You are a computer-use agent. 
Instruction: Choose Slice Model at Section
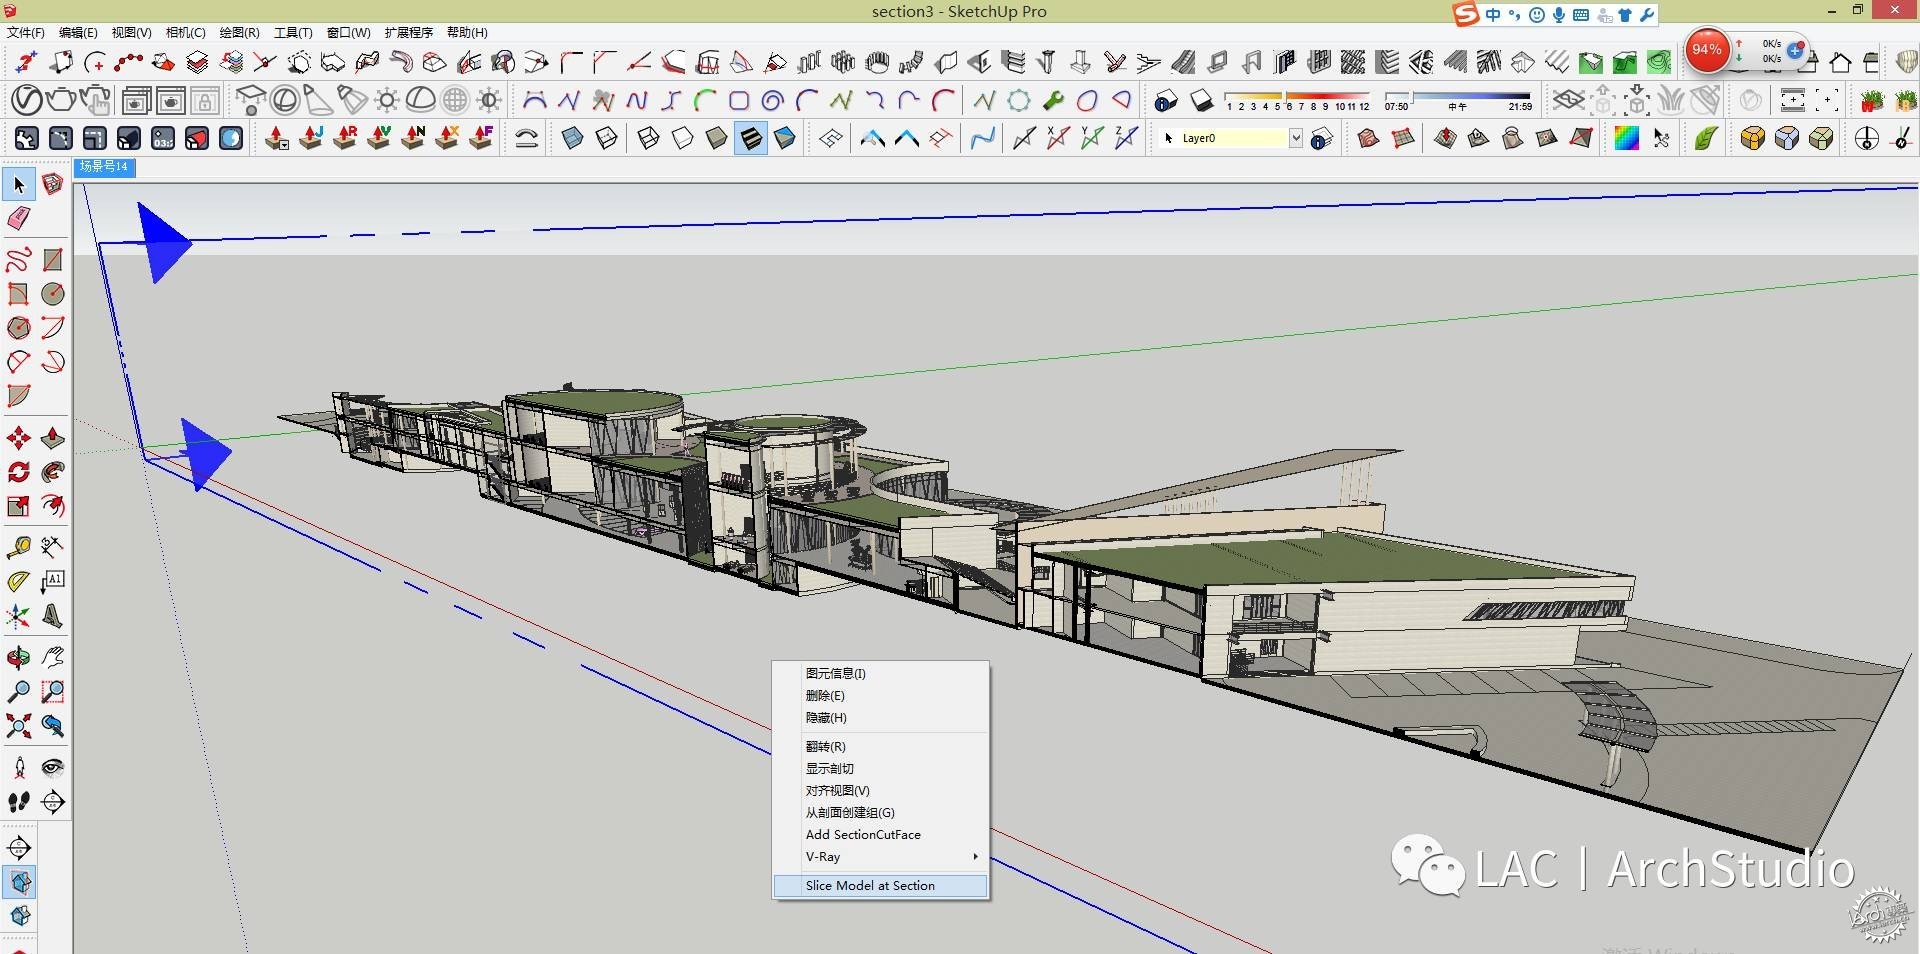tap(880, 886)
